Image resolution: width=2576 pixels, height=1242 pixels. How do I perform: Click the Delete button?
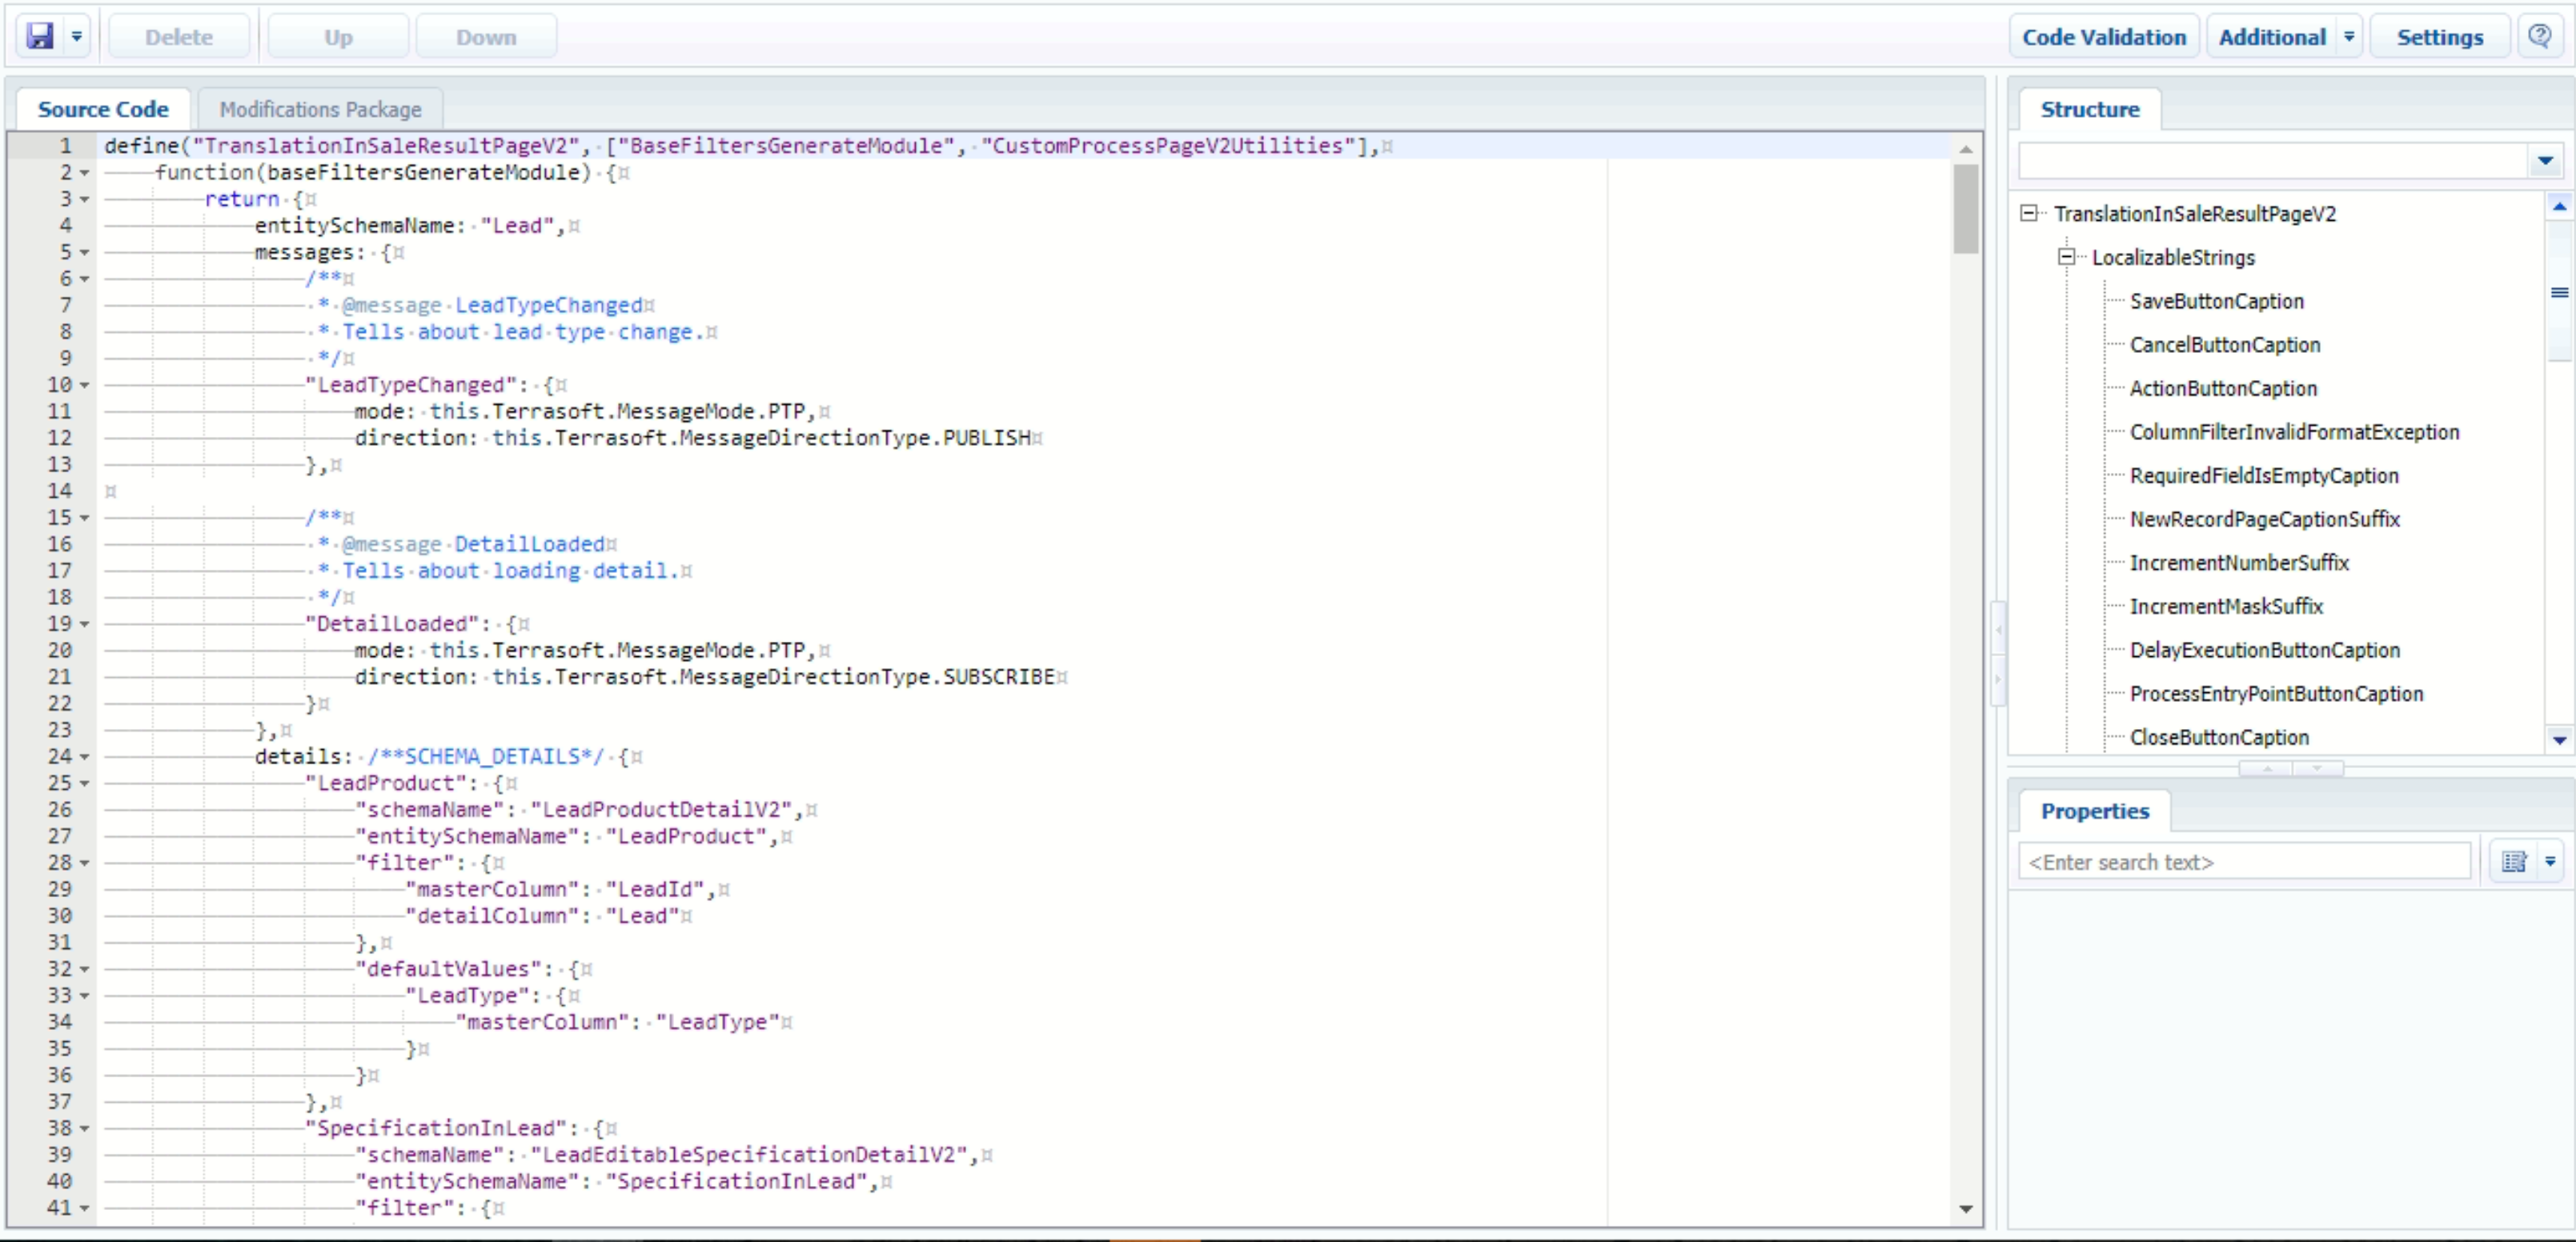click(x=179, y=37)
